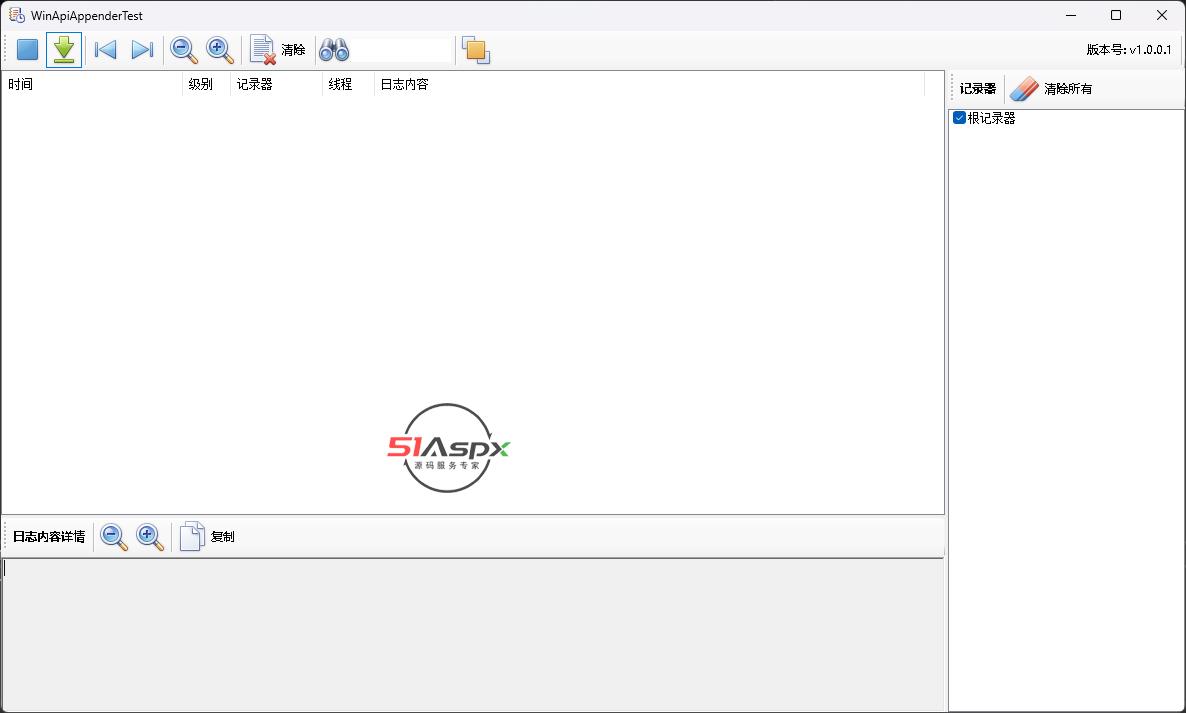This screenshot has width=1186, height=713.
Task: Click the 时间 column header
Action: (x=92, y=84)
